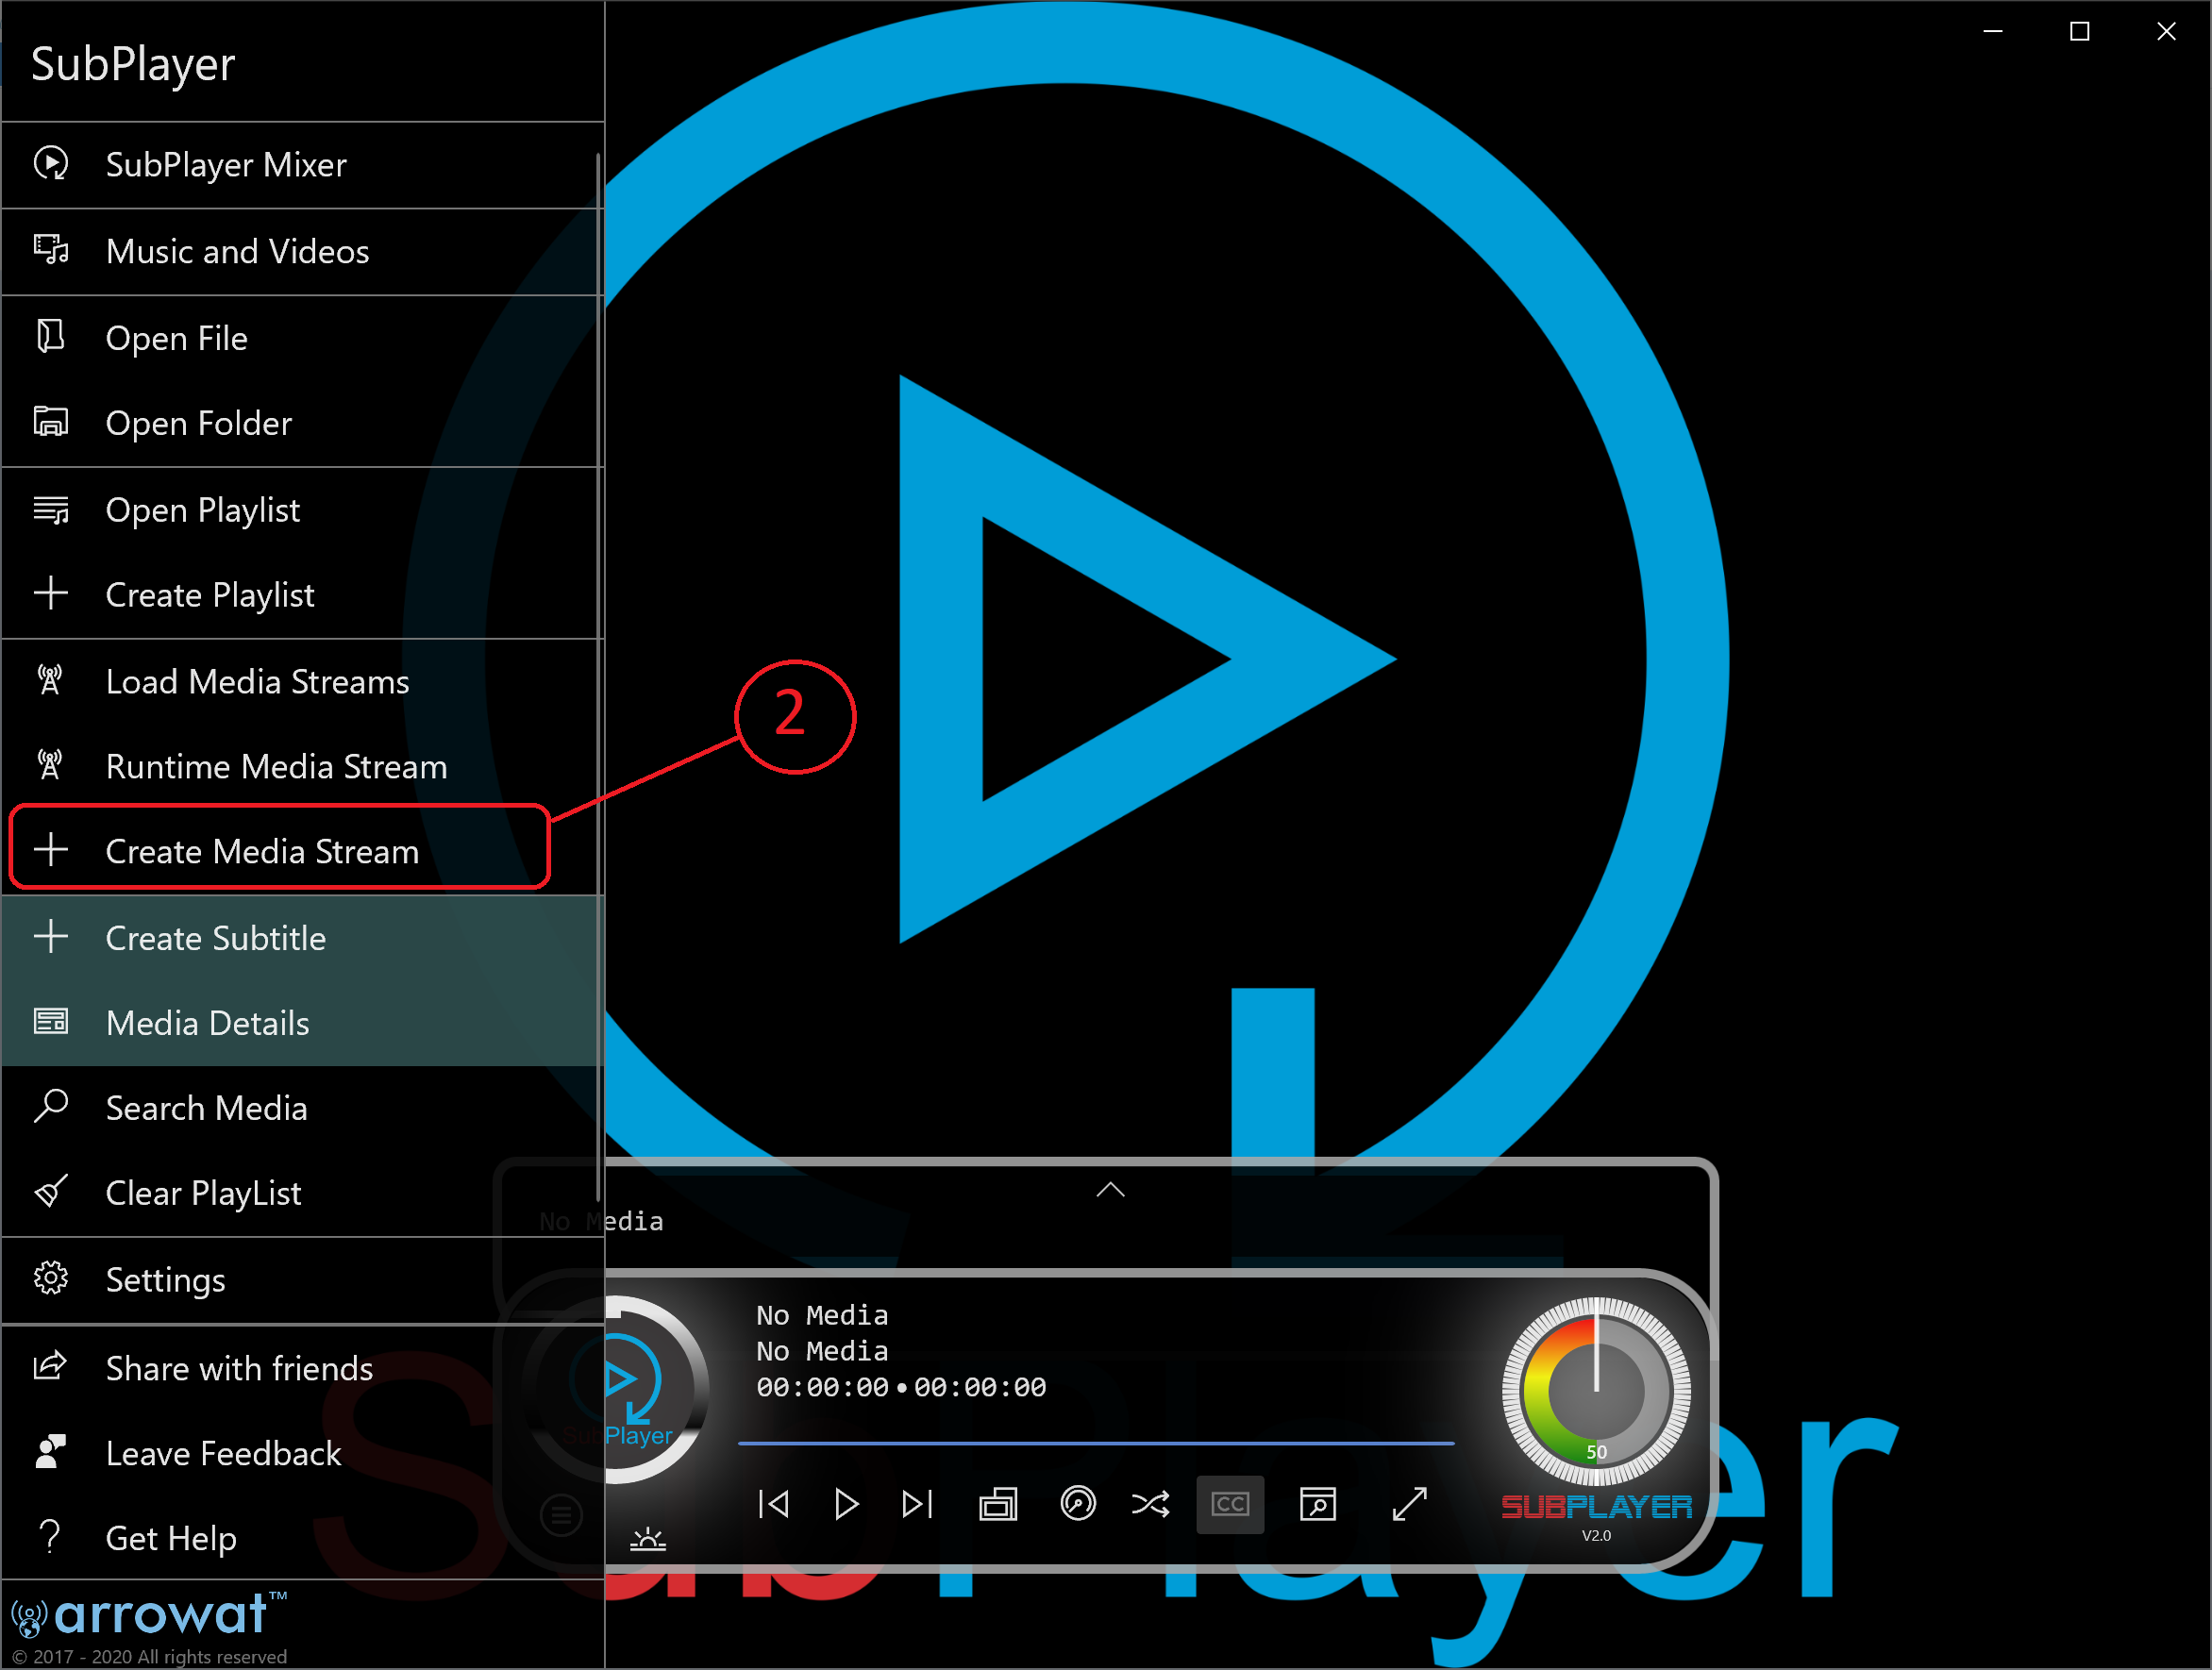Click the Get Help question mark icon
Viewport: 2212px width, 1670px height.
click(50, 1536)
